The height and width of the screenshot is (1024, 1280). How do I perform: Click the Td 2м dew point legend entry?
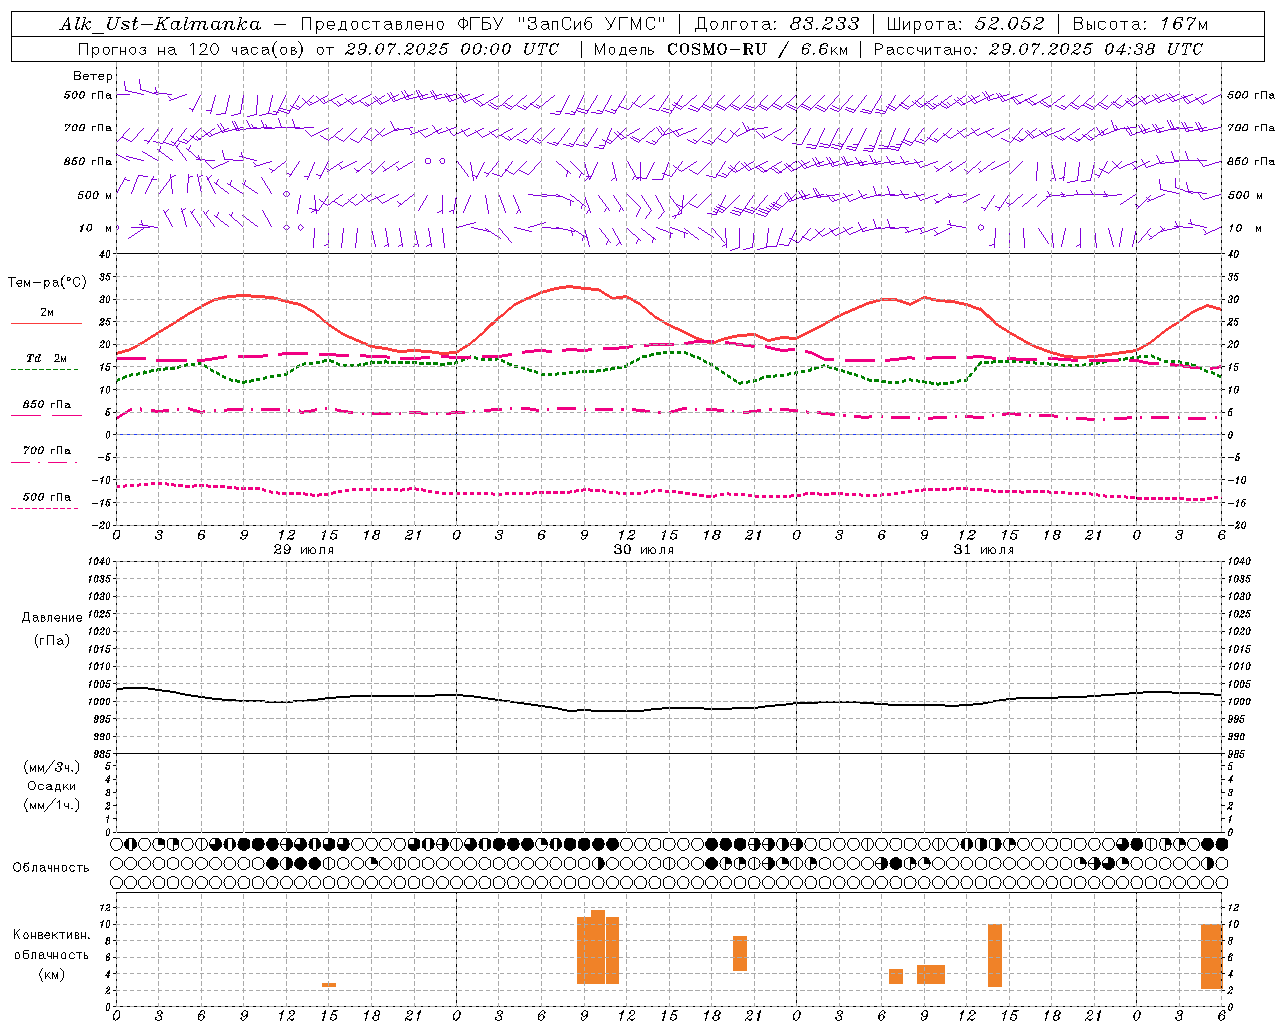[x=47, y=358]
